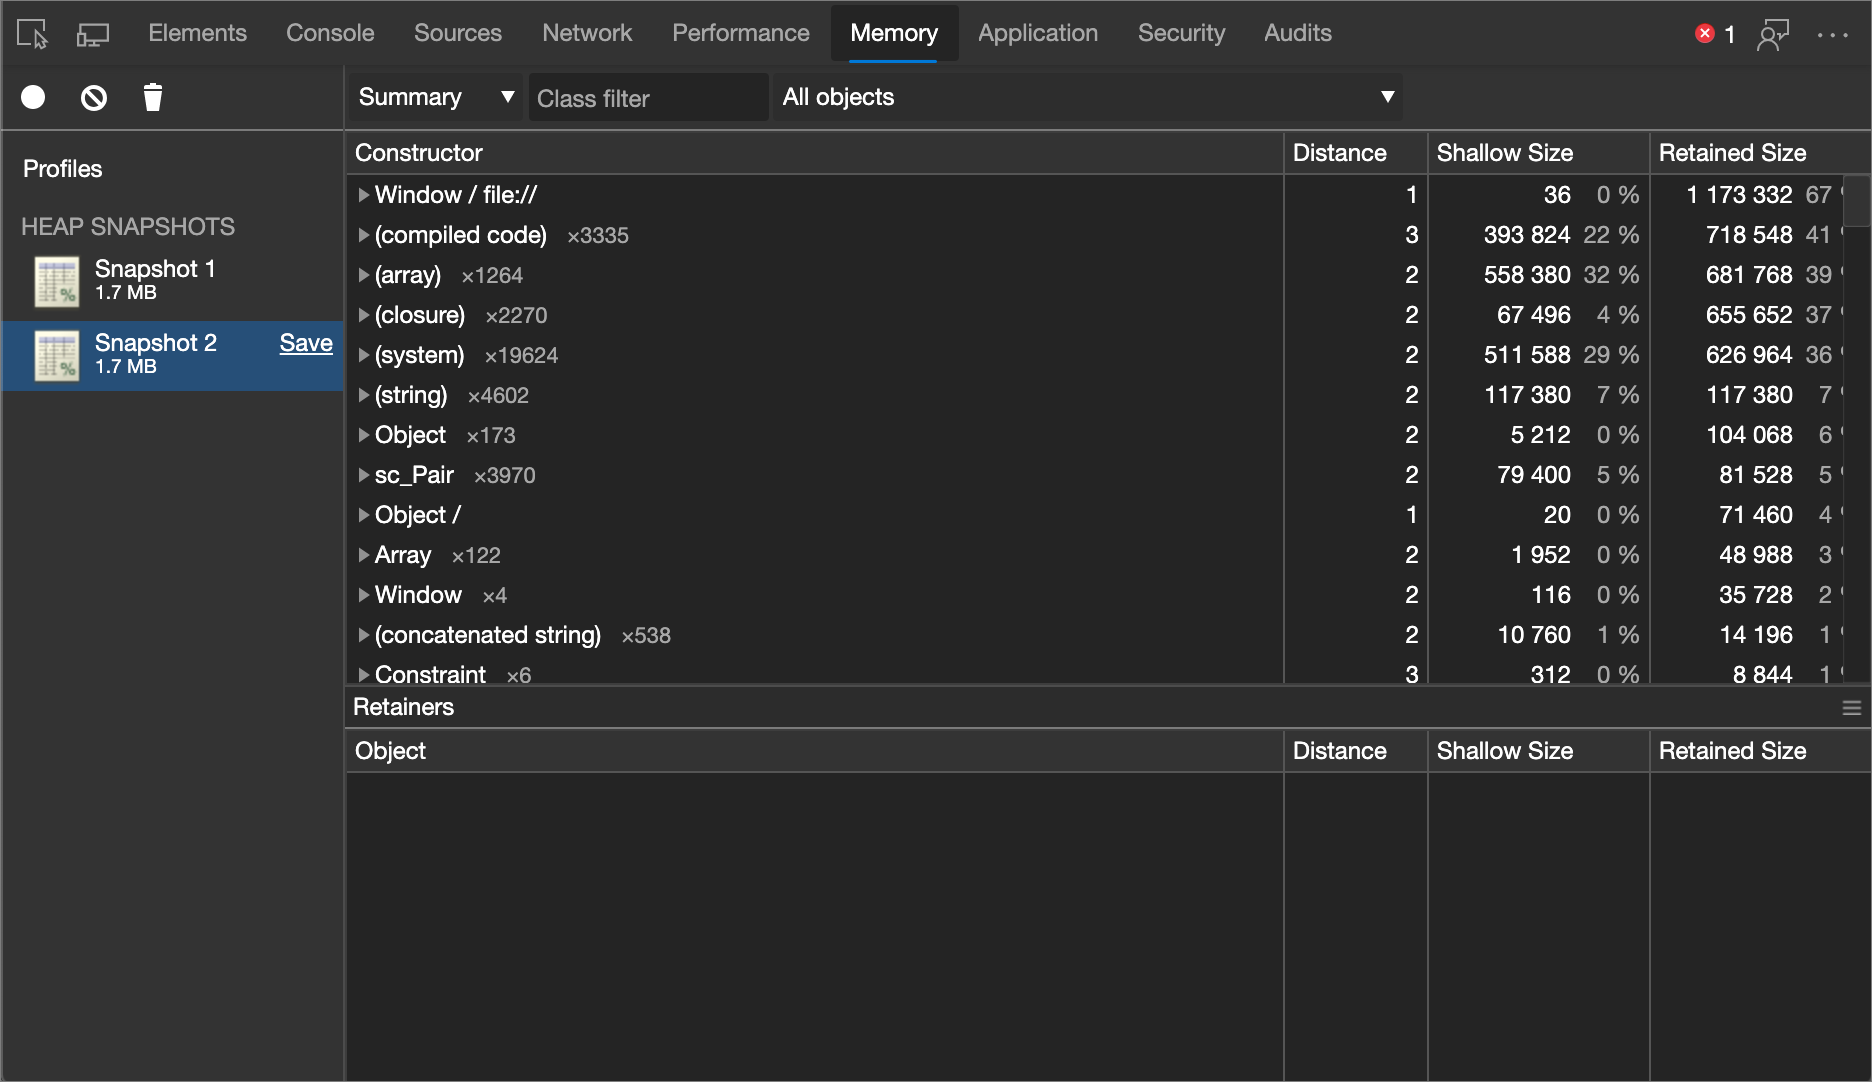The width and height of the screenshot is (1872, 1082).
Task: Sort by Retained Size in constructor table
Action: pos(1759,153)
